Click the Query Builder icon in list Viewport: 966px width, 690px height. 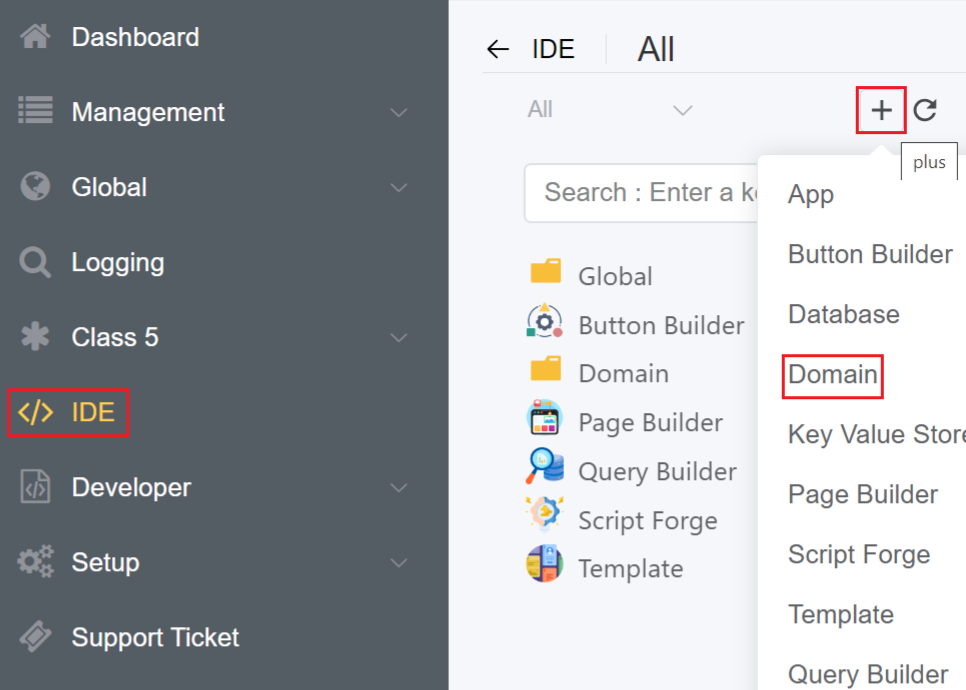[545, 468]
